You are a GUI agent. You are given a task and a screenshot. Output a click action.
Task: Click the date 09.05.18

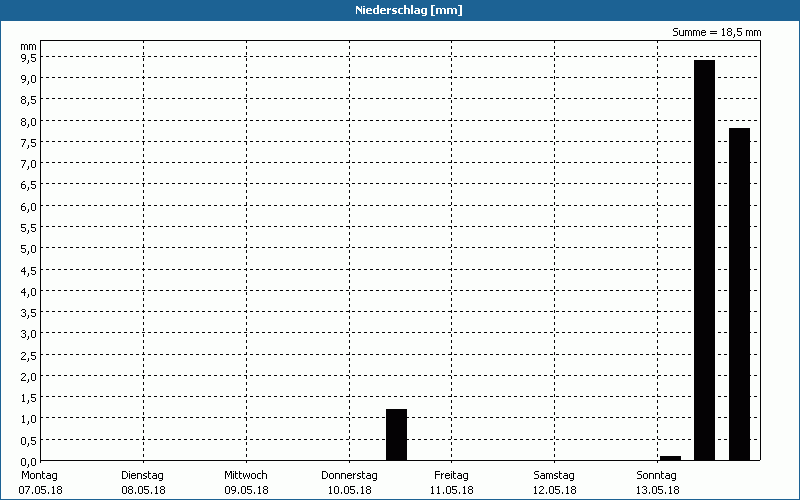[246, 491]
